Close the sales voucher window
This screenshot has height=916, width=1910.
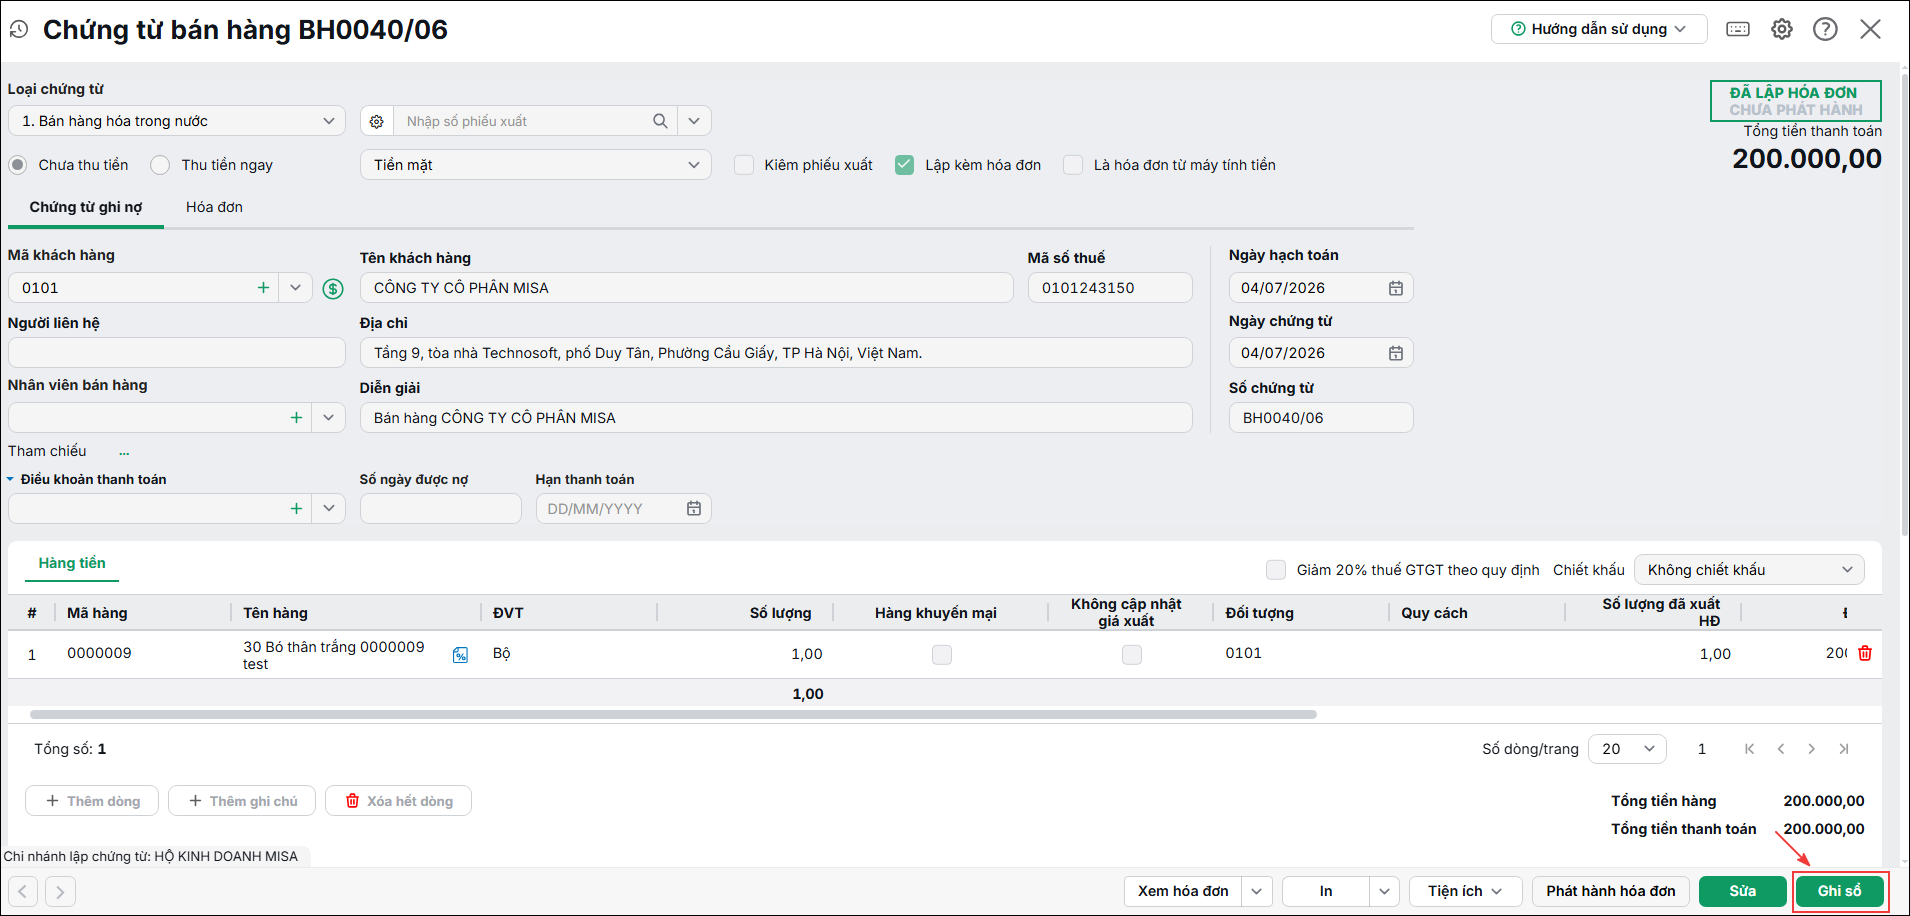pyautogui.click(x=1870, y=29)
